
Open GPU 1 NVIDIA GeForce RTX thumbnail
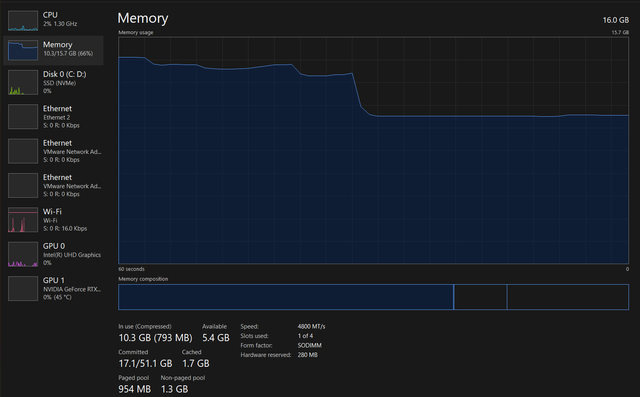(x=23, y=288)
